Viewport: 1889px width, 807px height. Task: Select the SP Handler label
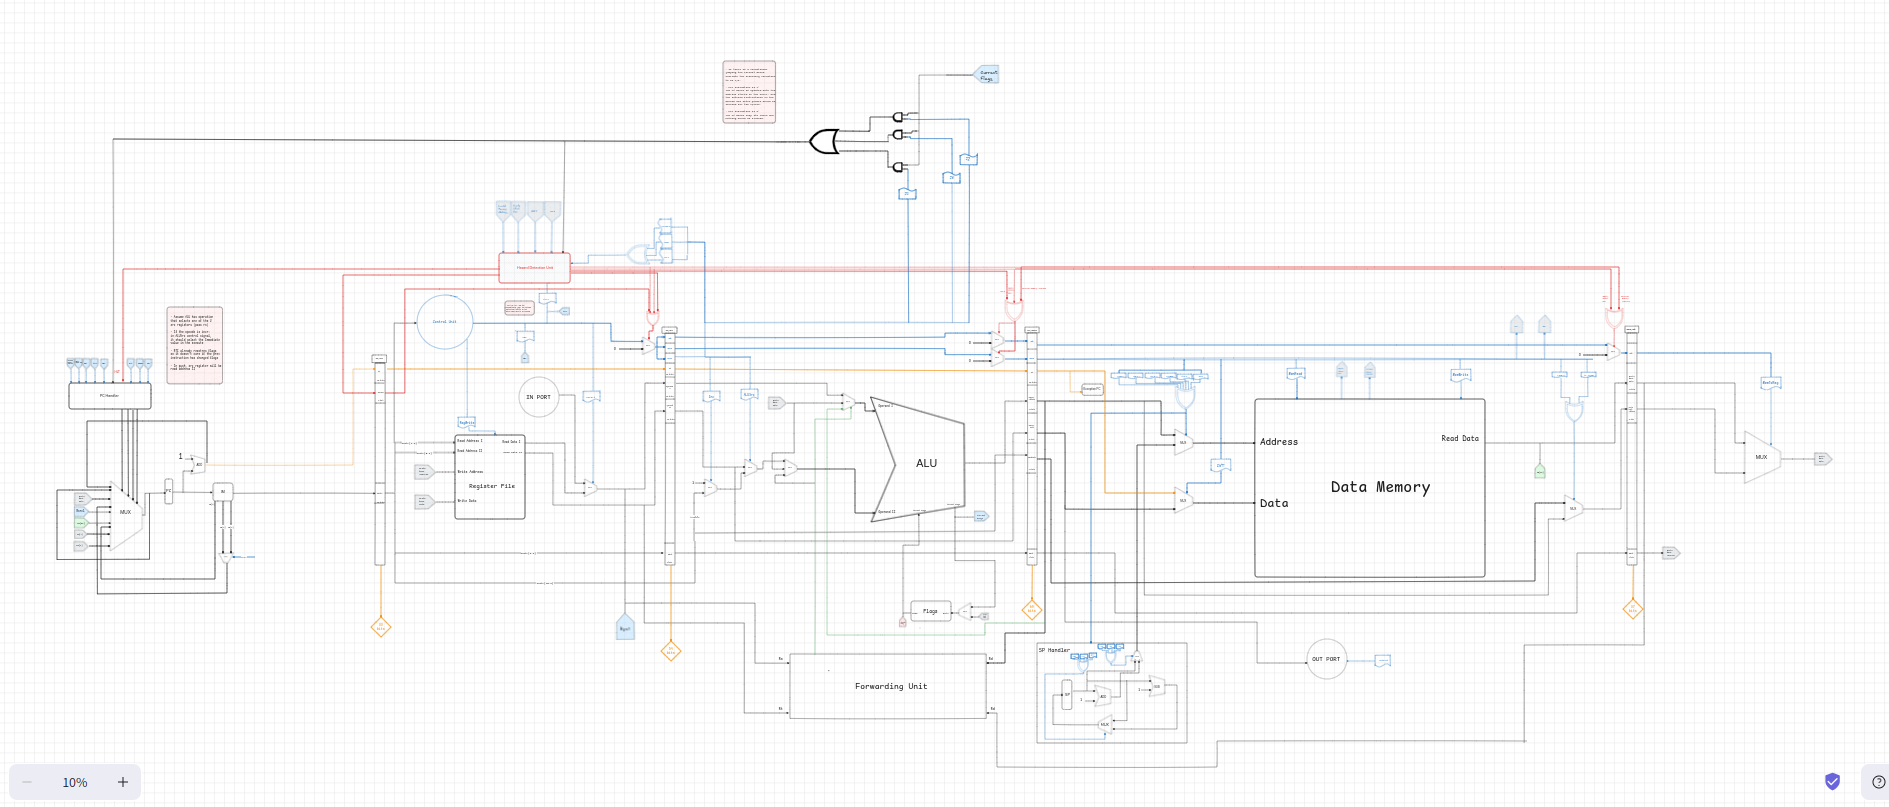1054,650
